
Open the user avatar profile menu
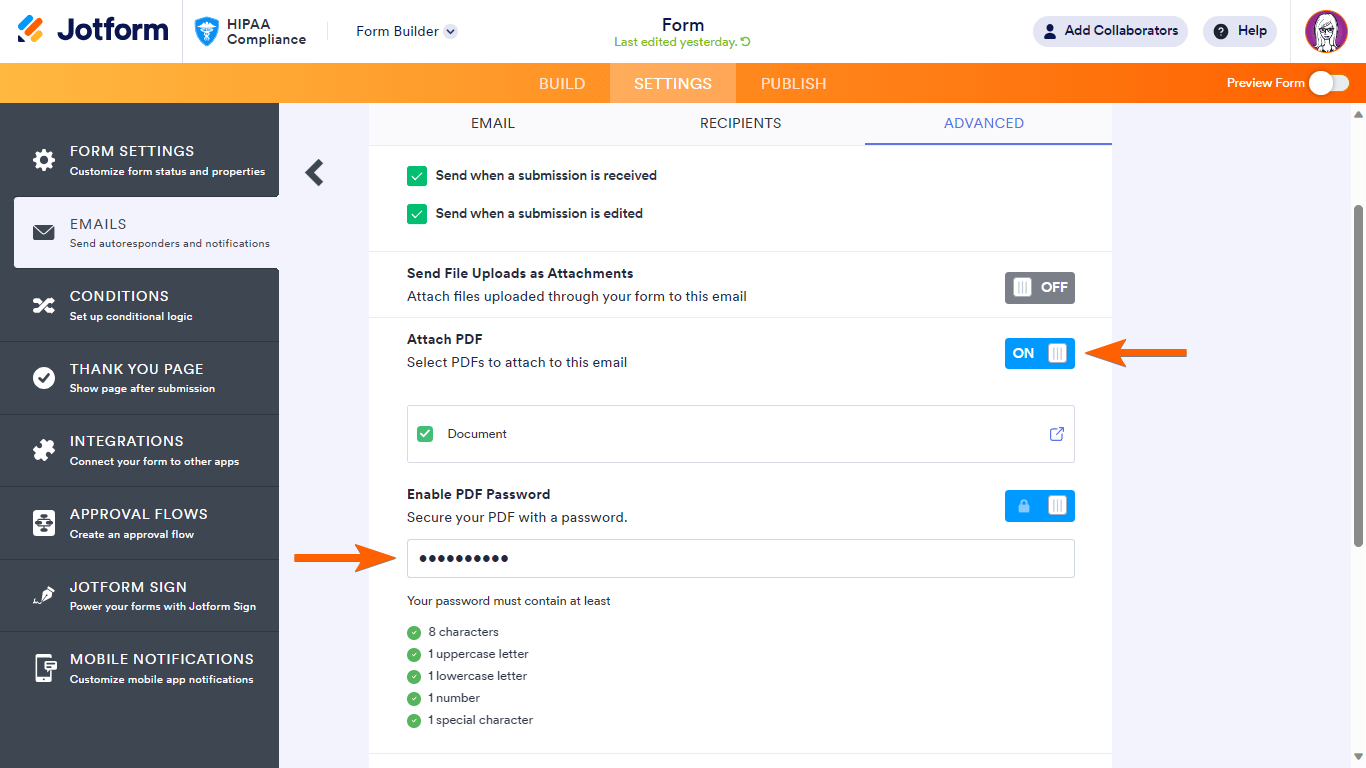(x=1326, y=31)
